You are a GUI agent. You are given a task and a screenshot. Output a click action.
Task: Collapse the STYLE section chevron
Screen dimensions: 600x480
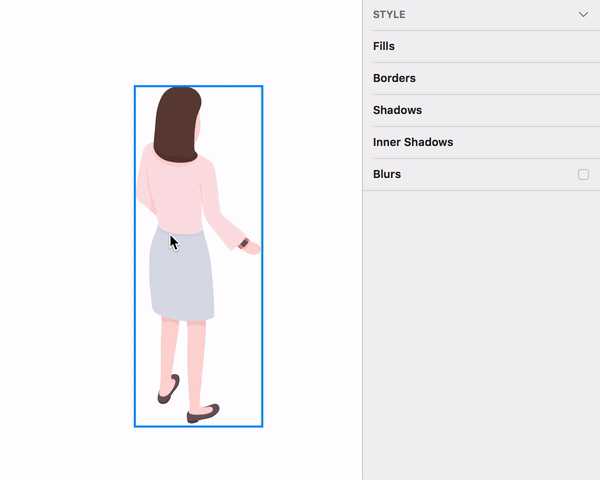pos(583,15)
